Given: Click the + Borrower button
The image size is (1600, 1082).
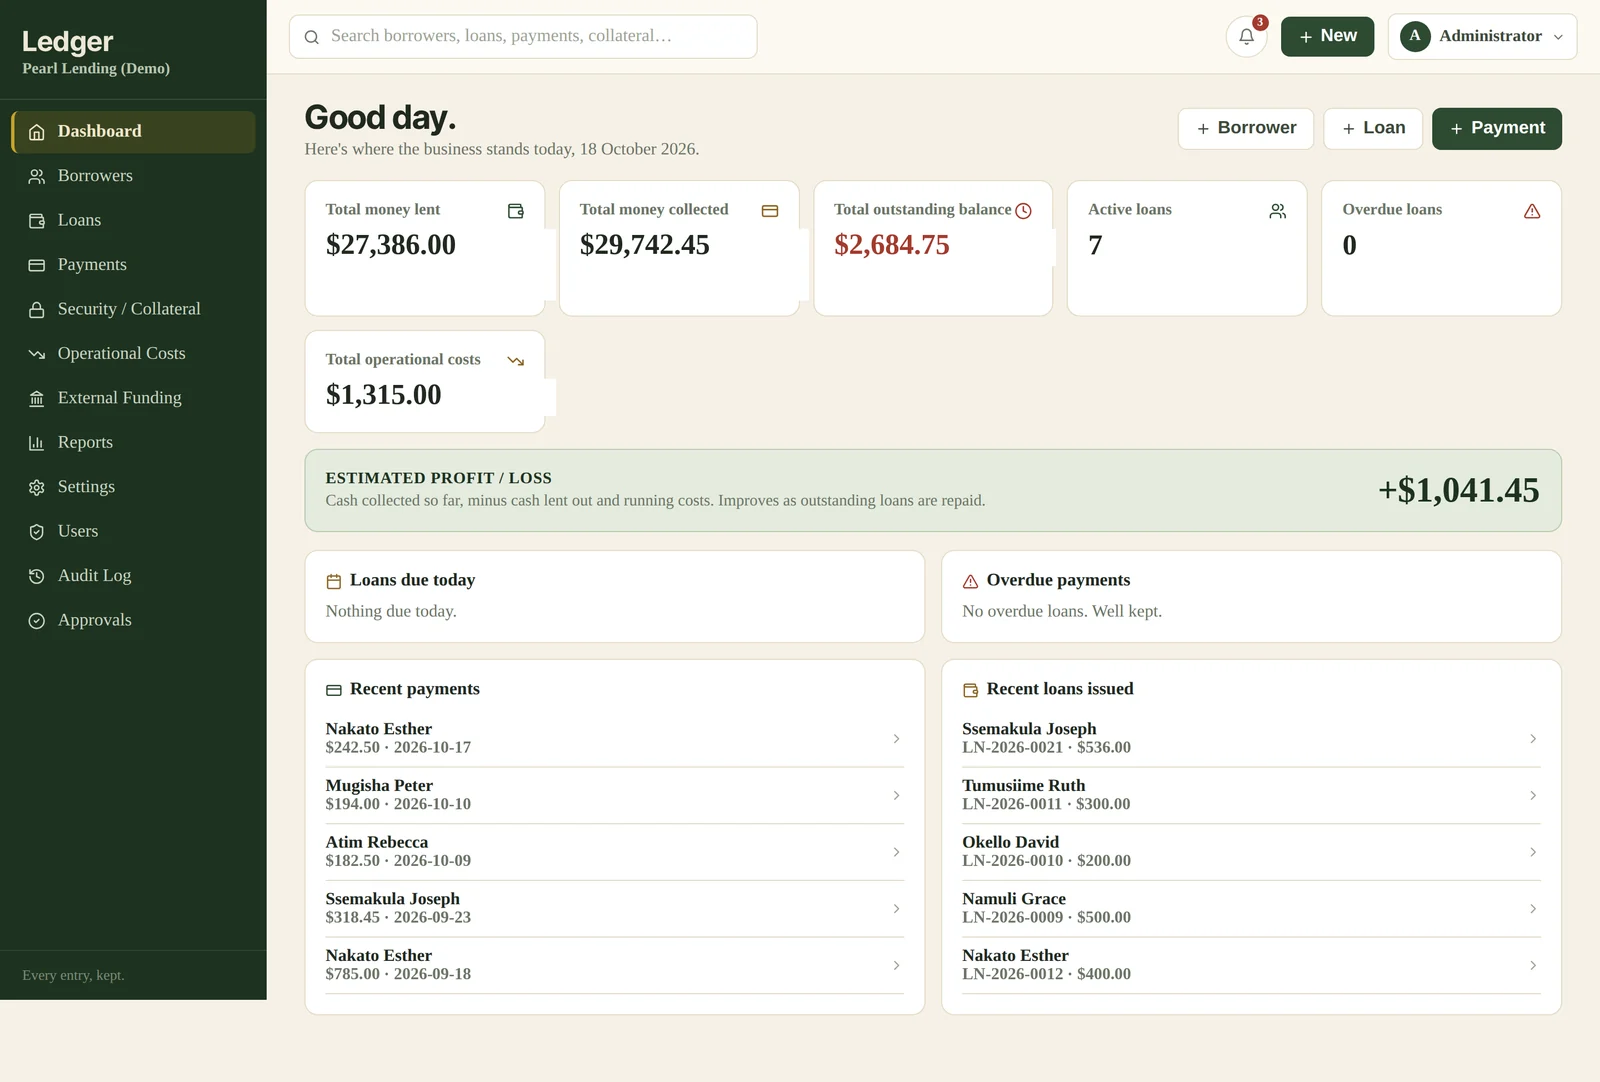Looking at the screenshot, I should point(1246,129).
